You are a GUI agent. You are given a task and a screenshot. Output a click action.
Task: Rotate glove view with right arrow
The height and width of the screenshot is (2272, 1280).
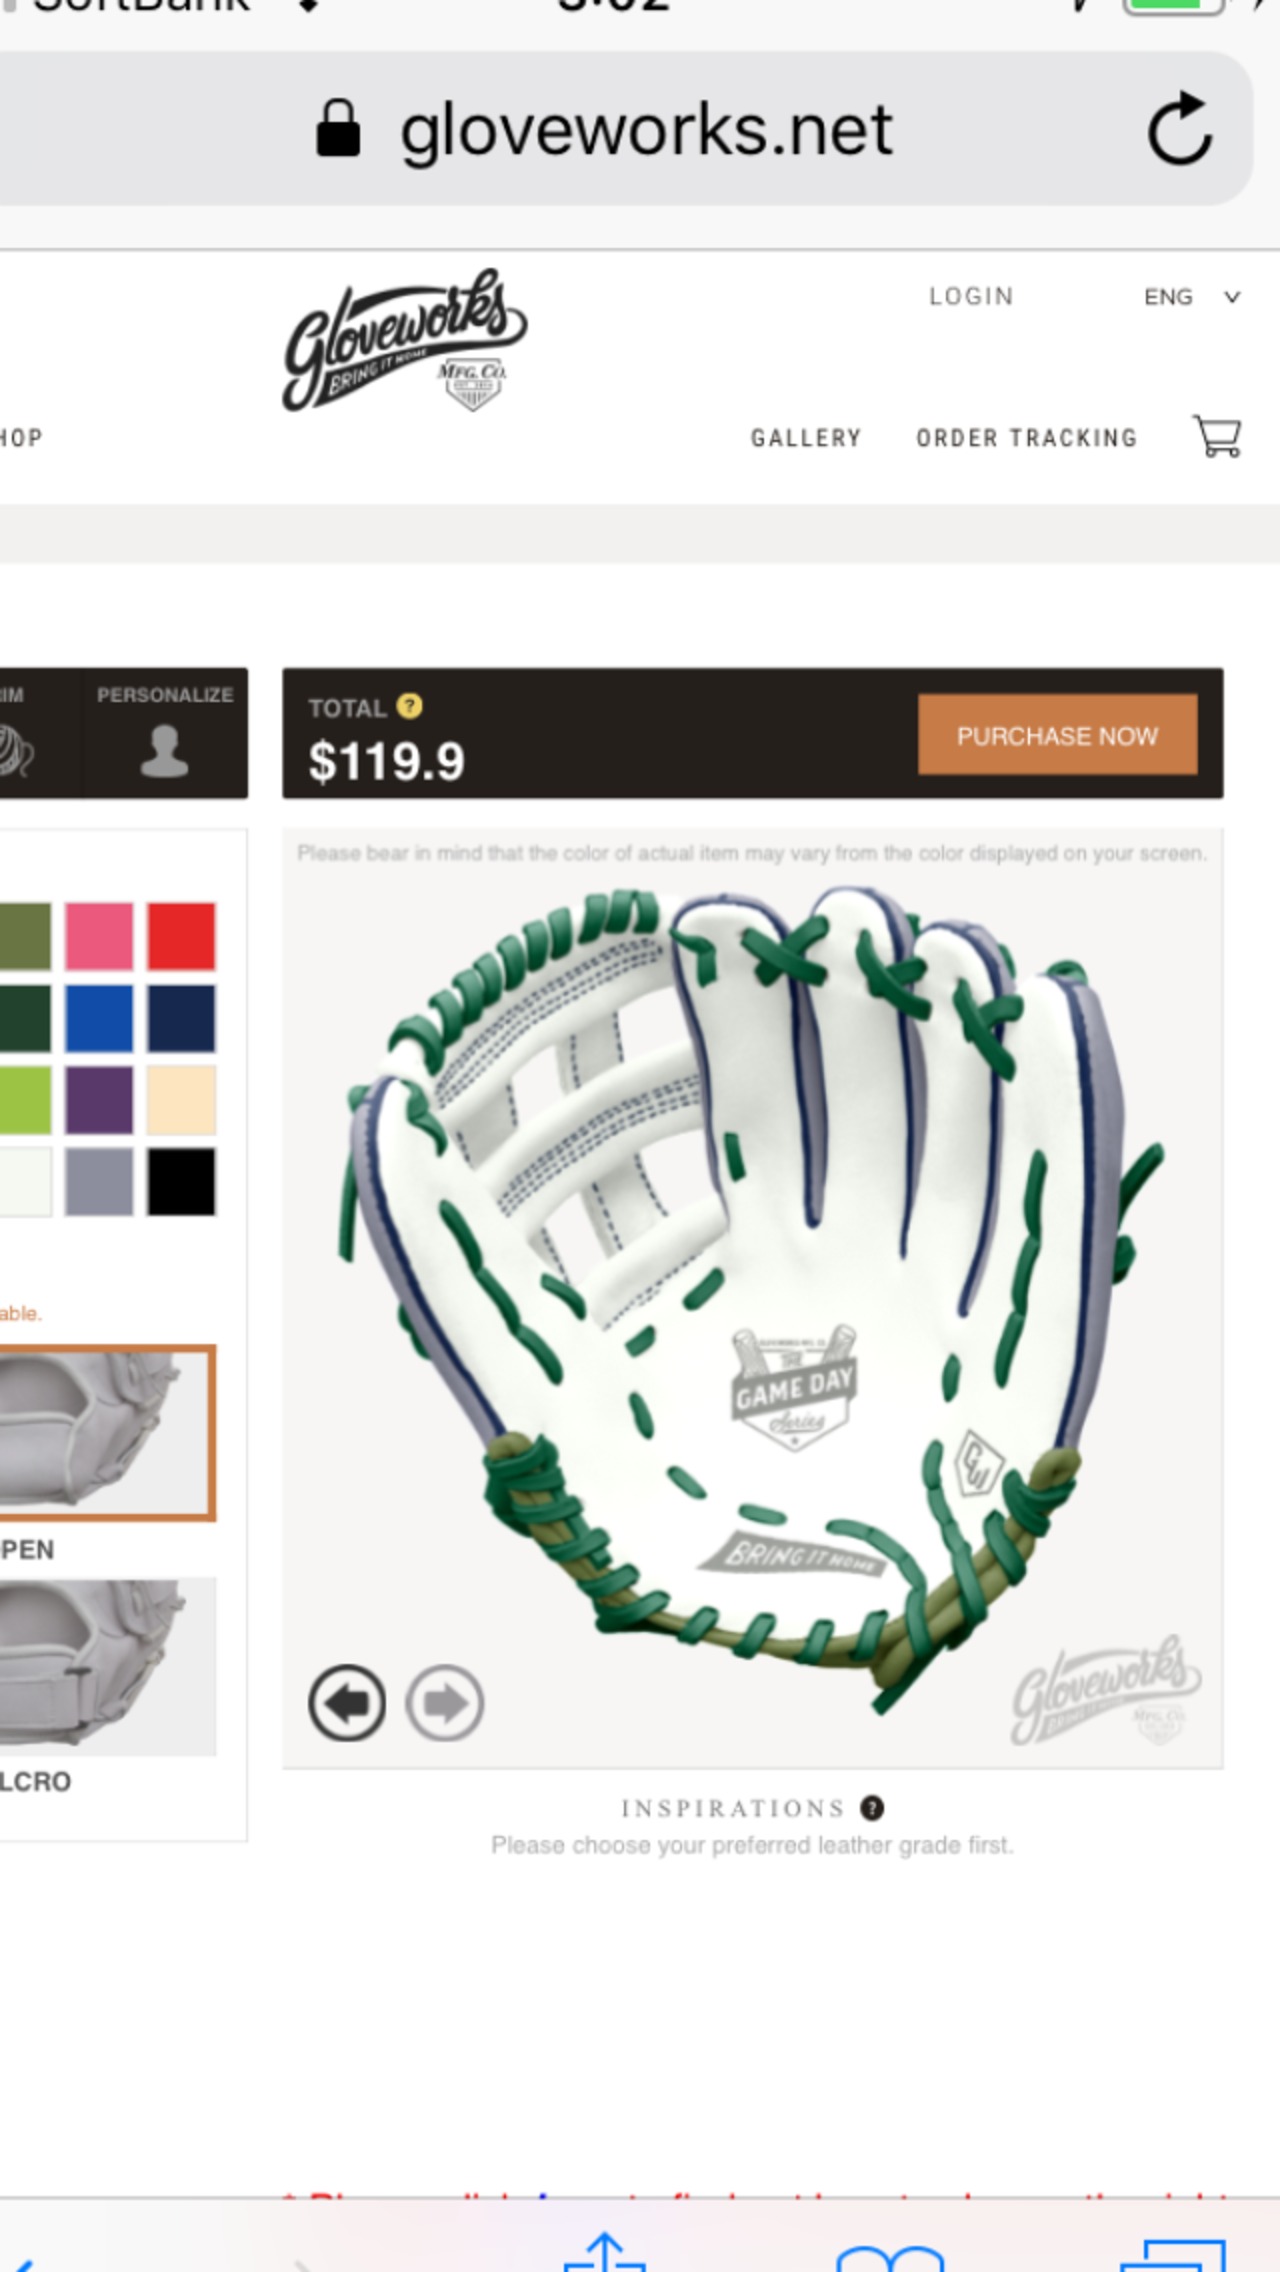click(445, 1703)
